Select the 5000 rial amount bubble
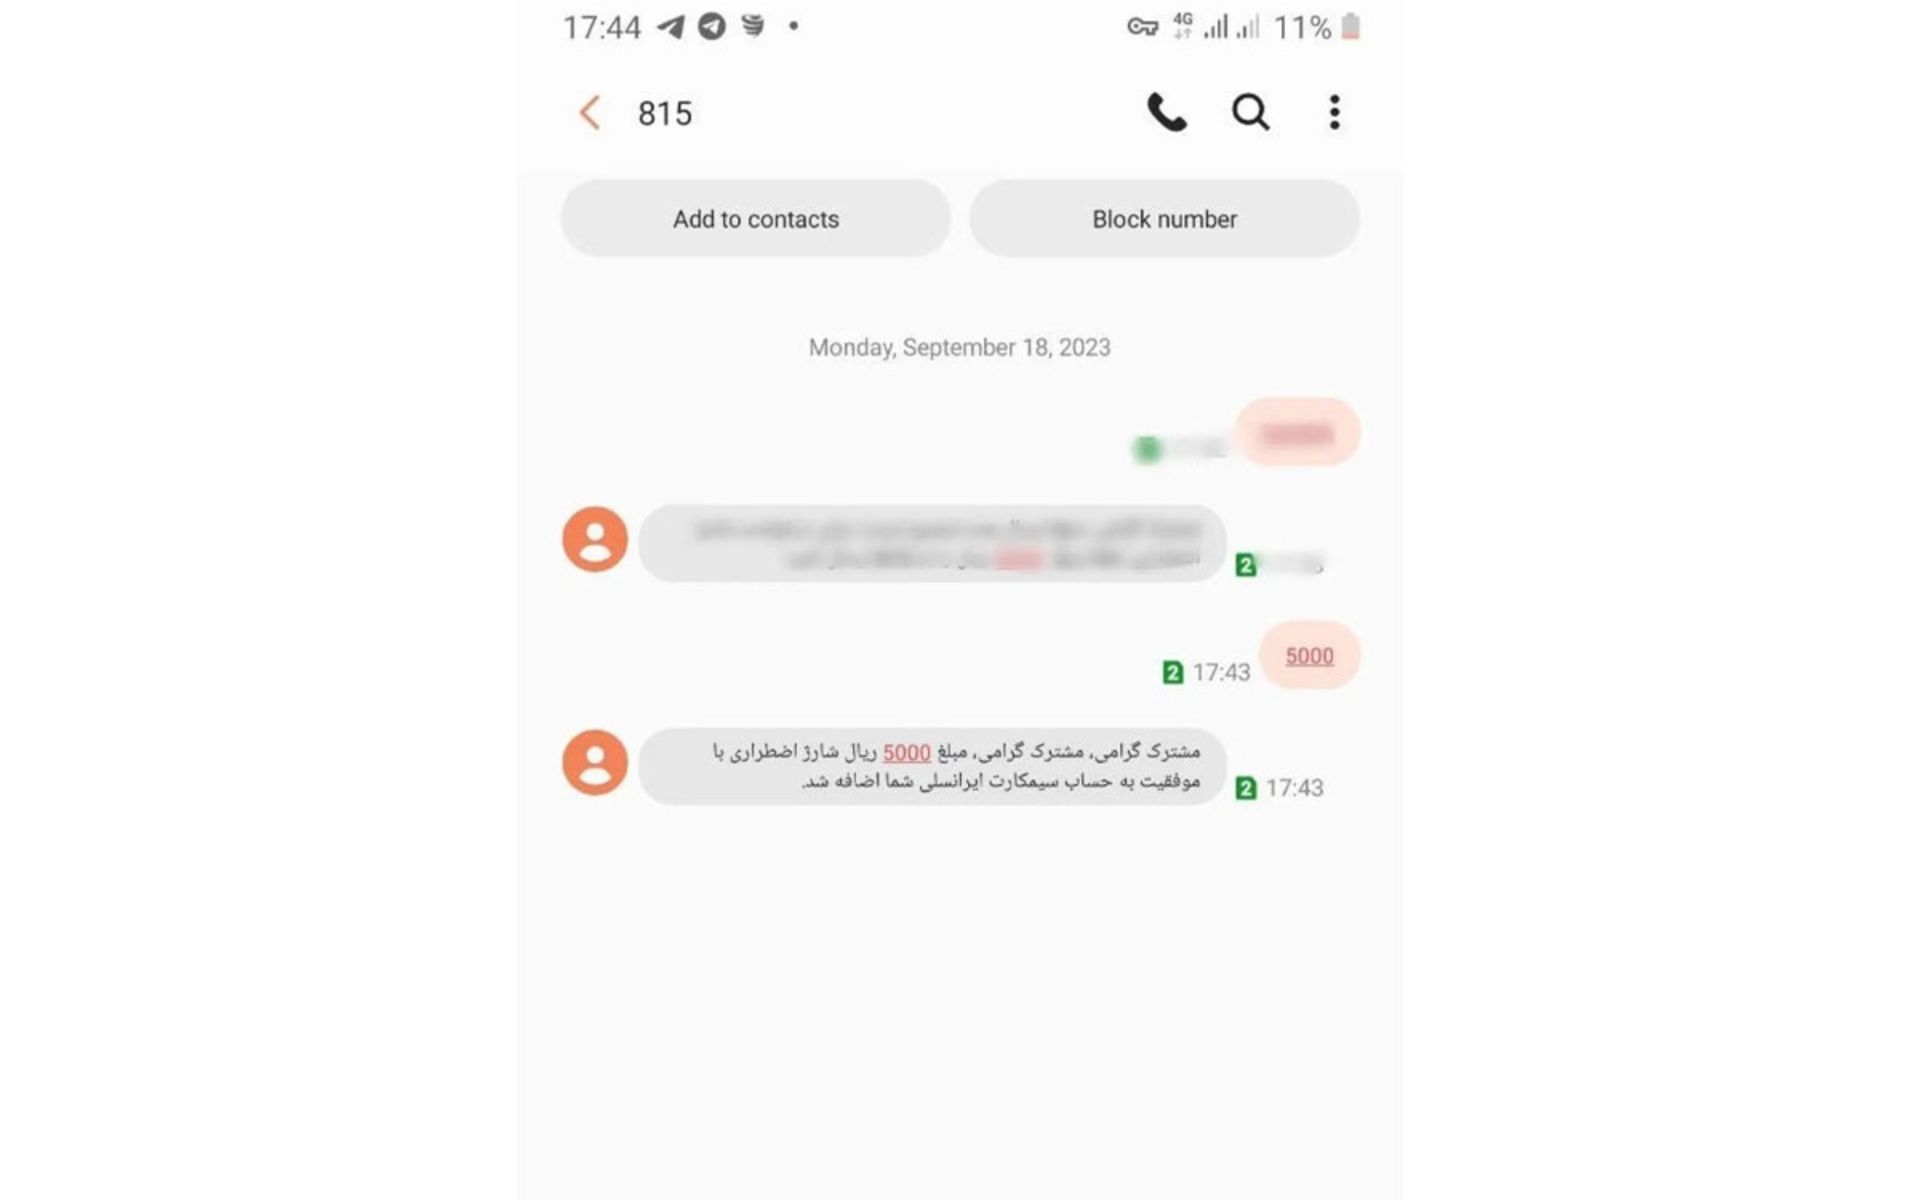The width and height of the screenshot is (1920, 1200). (1306, 654)
